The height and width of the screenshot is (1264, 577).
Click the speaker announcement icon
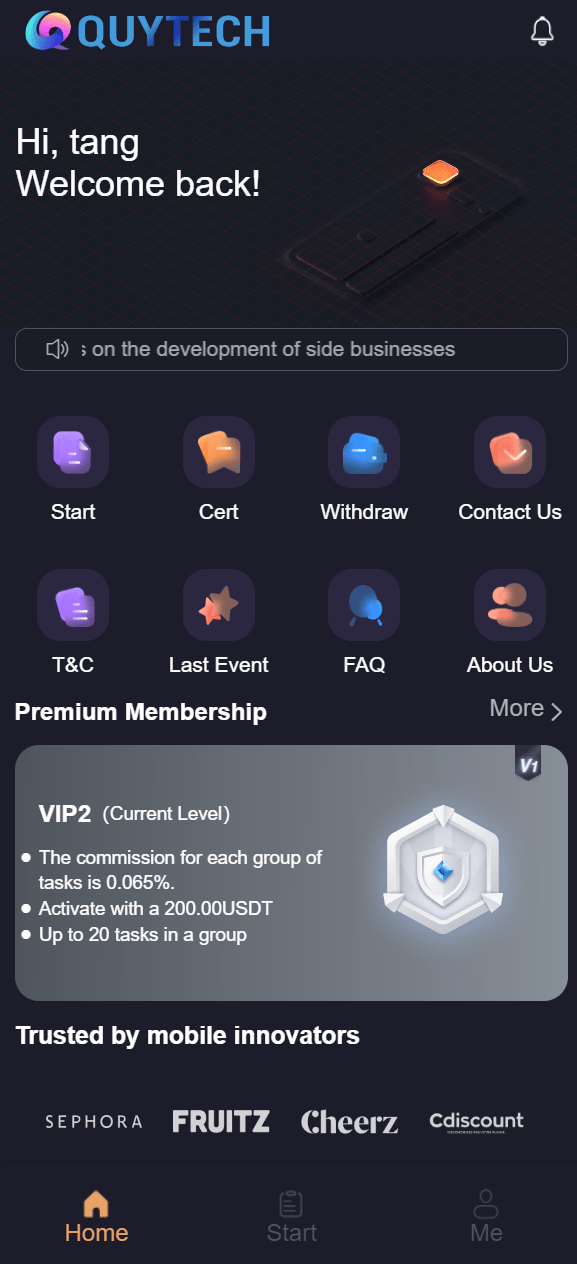pyautogui.click(x=57, y=349)
